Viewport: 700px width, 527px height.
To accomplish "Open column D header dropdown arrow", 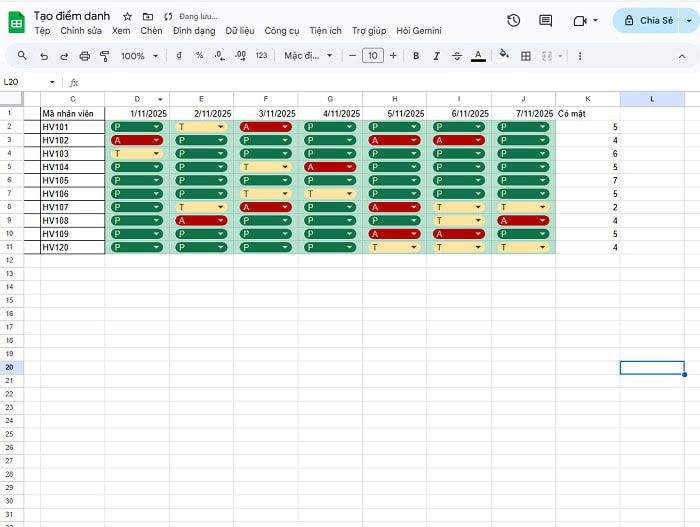I will pos(160,99).
